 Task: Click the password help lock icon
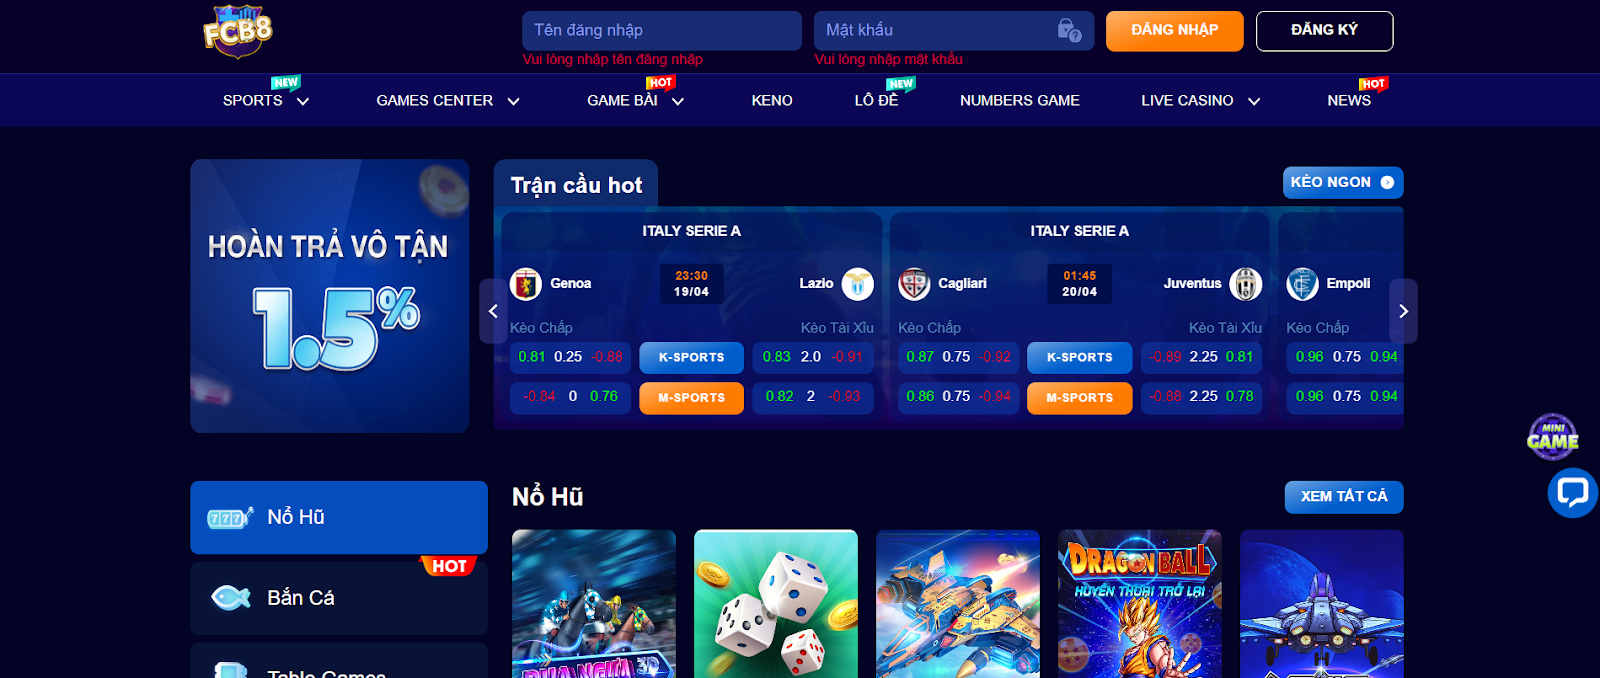click(1069, 31)
